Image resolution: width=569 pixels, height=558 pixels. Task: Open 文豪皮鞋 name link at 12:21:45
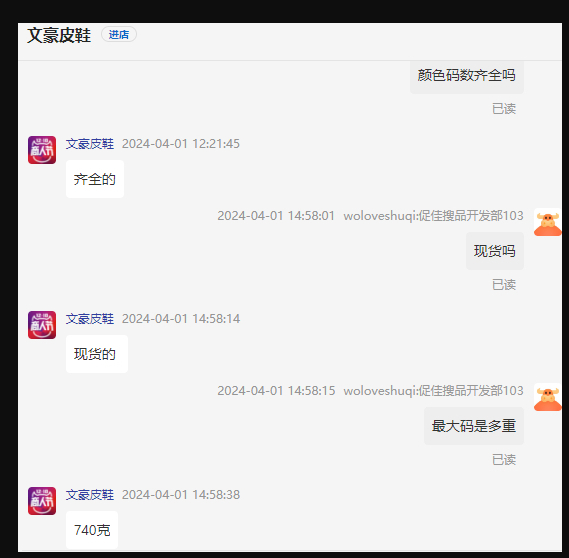click(90, 144)
